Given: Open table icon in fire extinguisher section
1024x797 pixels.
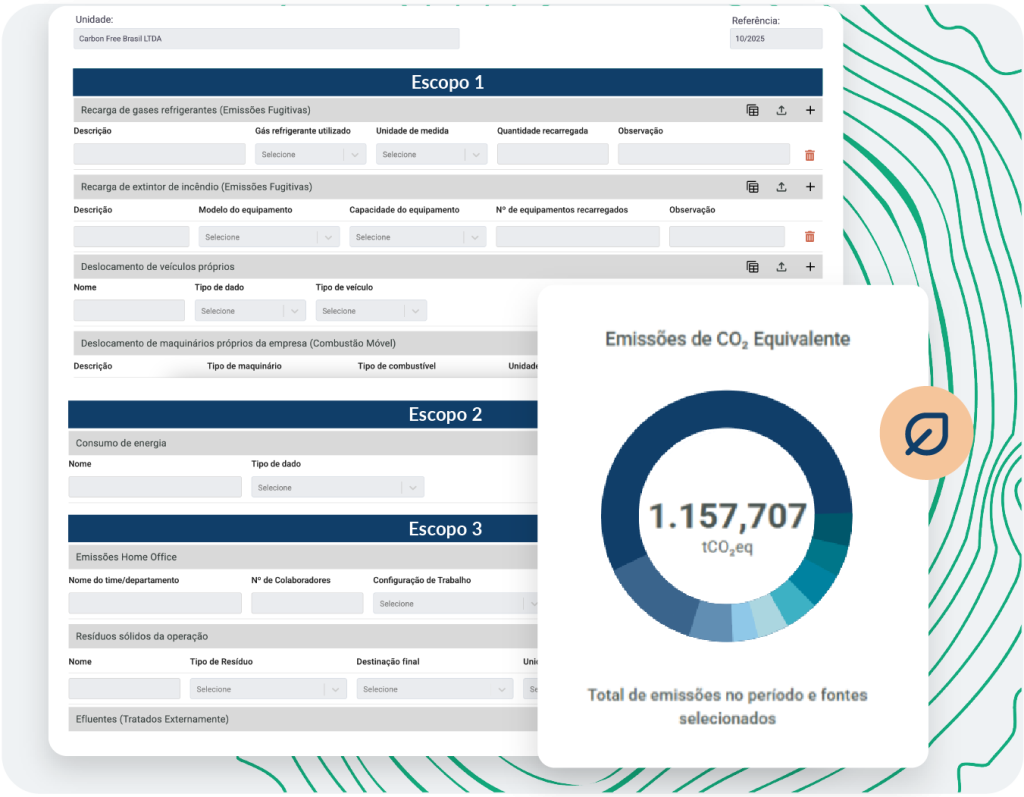Looking at the screenshot, I should point(752,187).
